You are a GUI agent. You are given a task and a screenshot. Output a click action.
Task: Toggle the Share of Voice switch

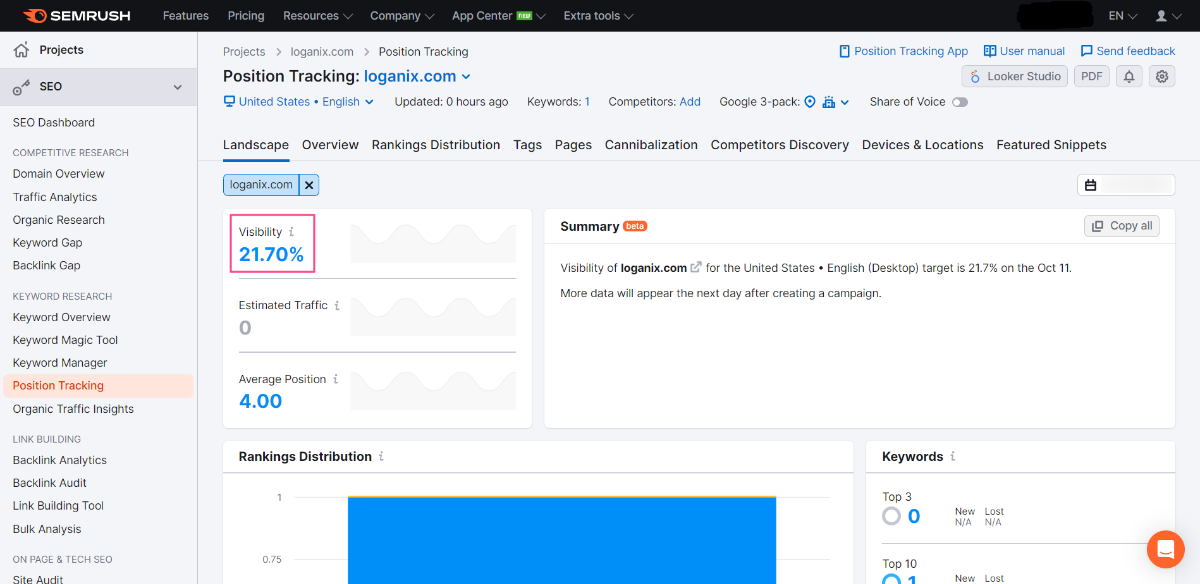click(x=960, y=102)
